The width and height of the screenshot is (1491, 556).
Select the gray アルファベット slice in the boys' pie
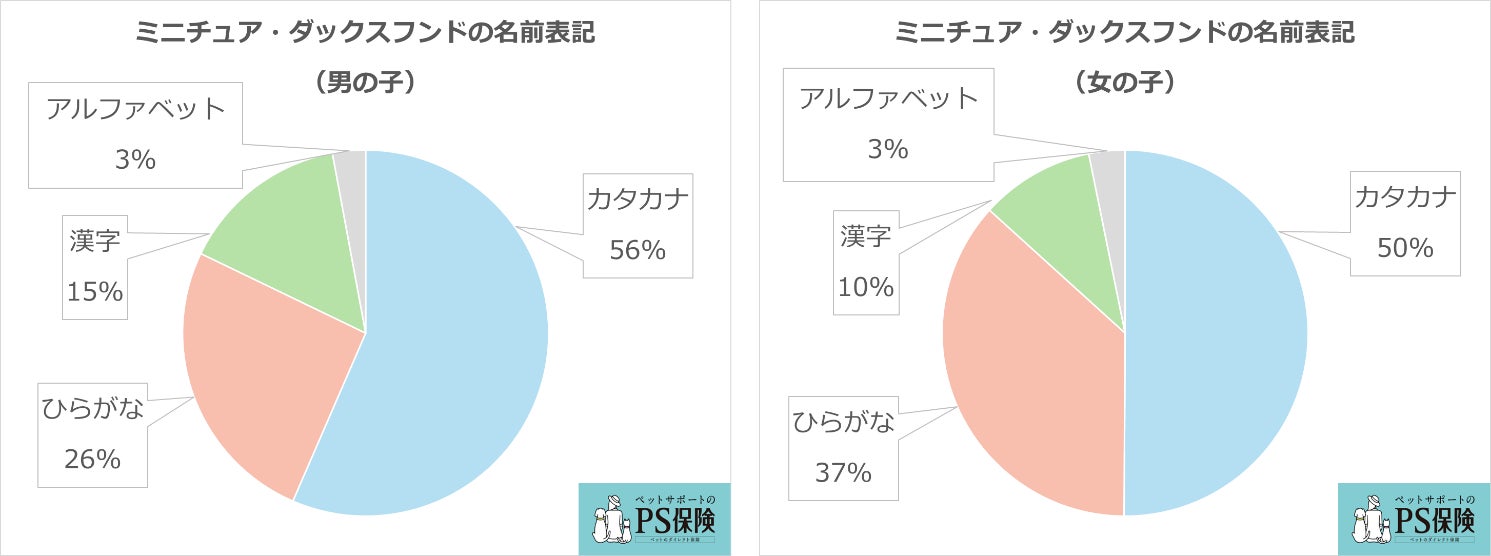[x=352, y=170]
